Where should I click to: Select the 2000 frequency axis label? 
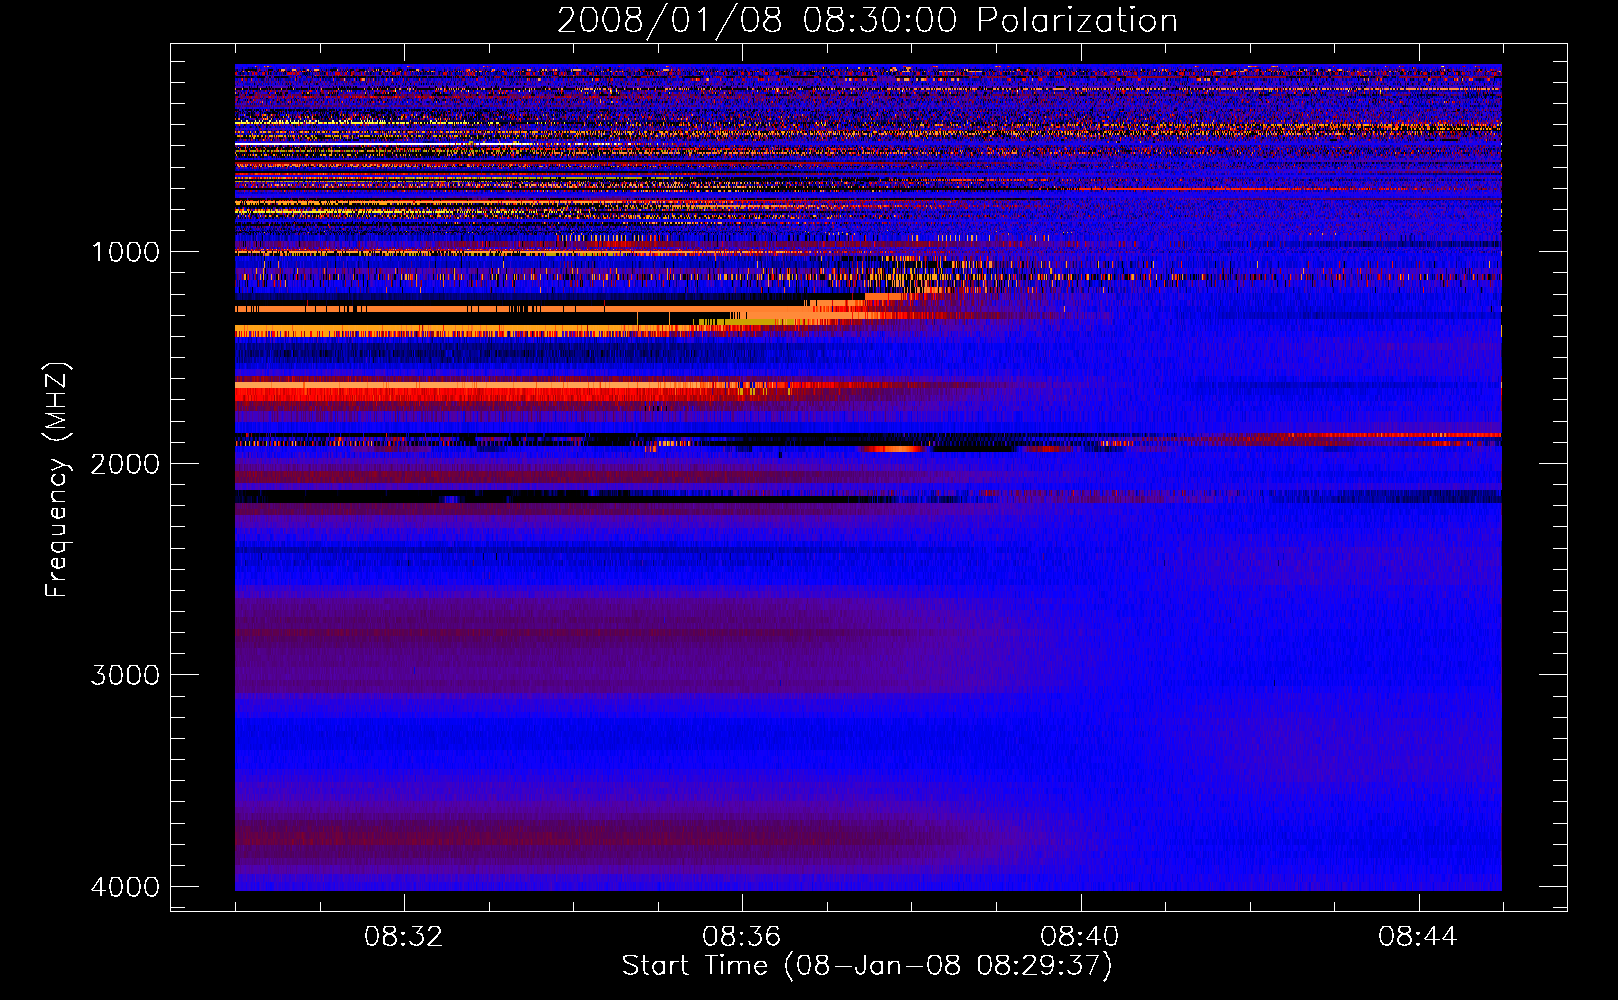(125, 464)
